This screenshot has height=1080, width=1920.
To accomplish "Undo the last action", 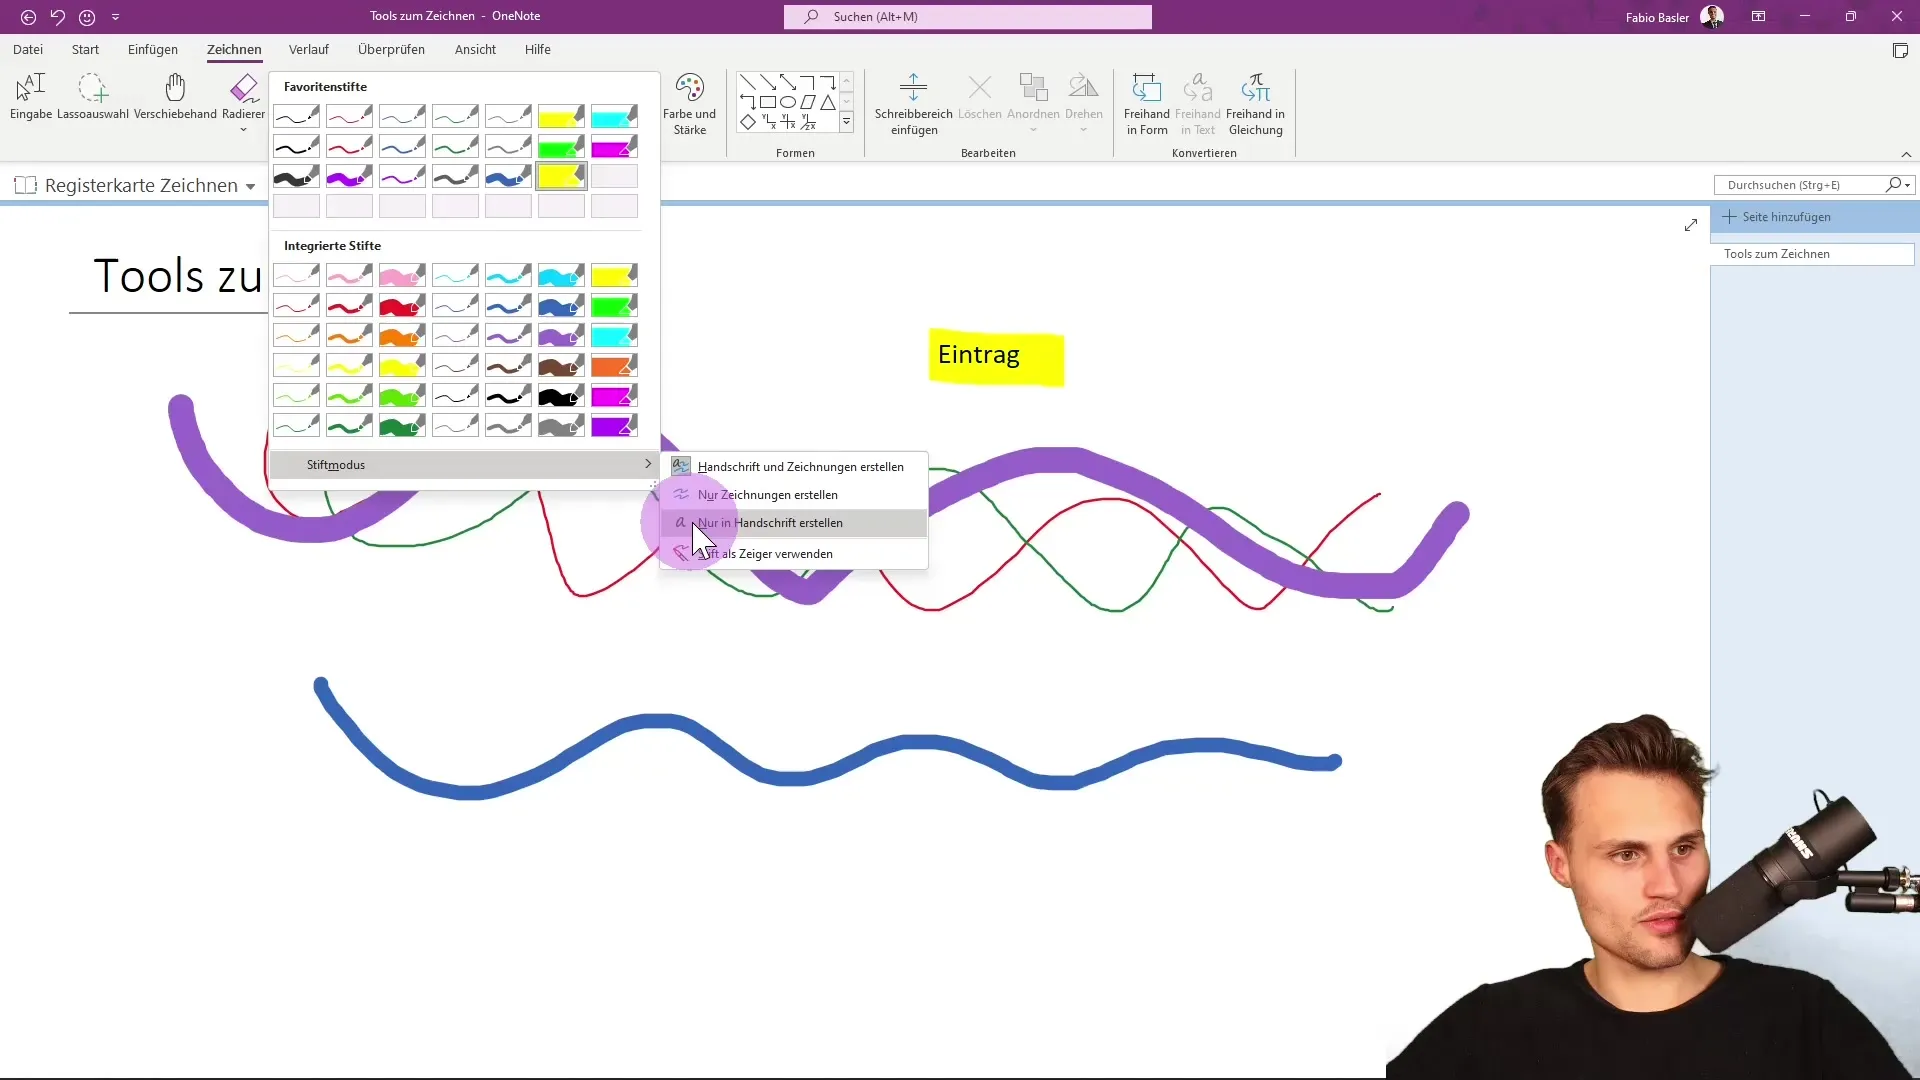I will click(58, 17).
